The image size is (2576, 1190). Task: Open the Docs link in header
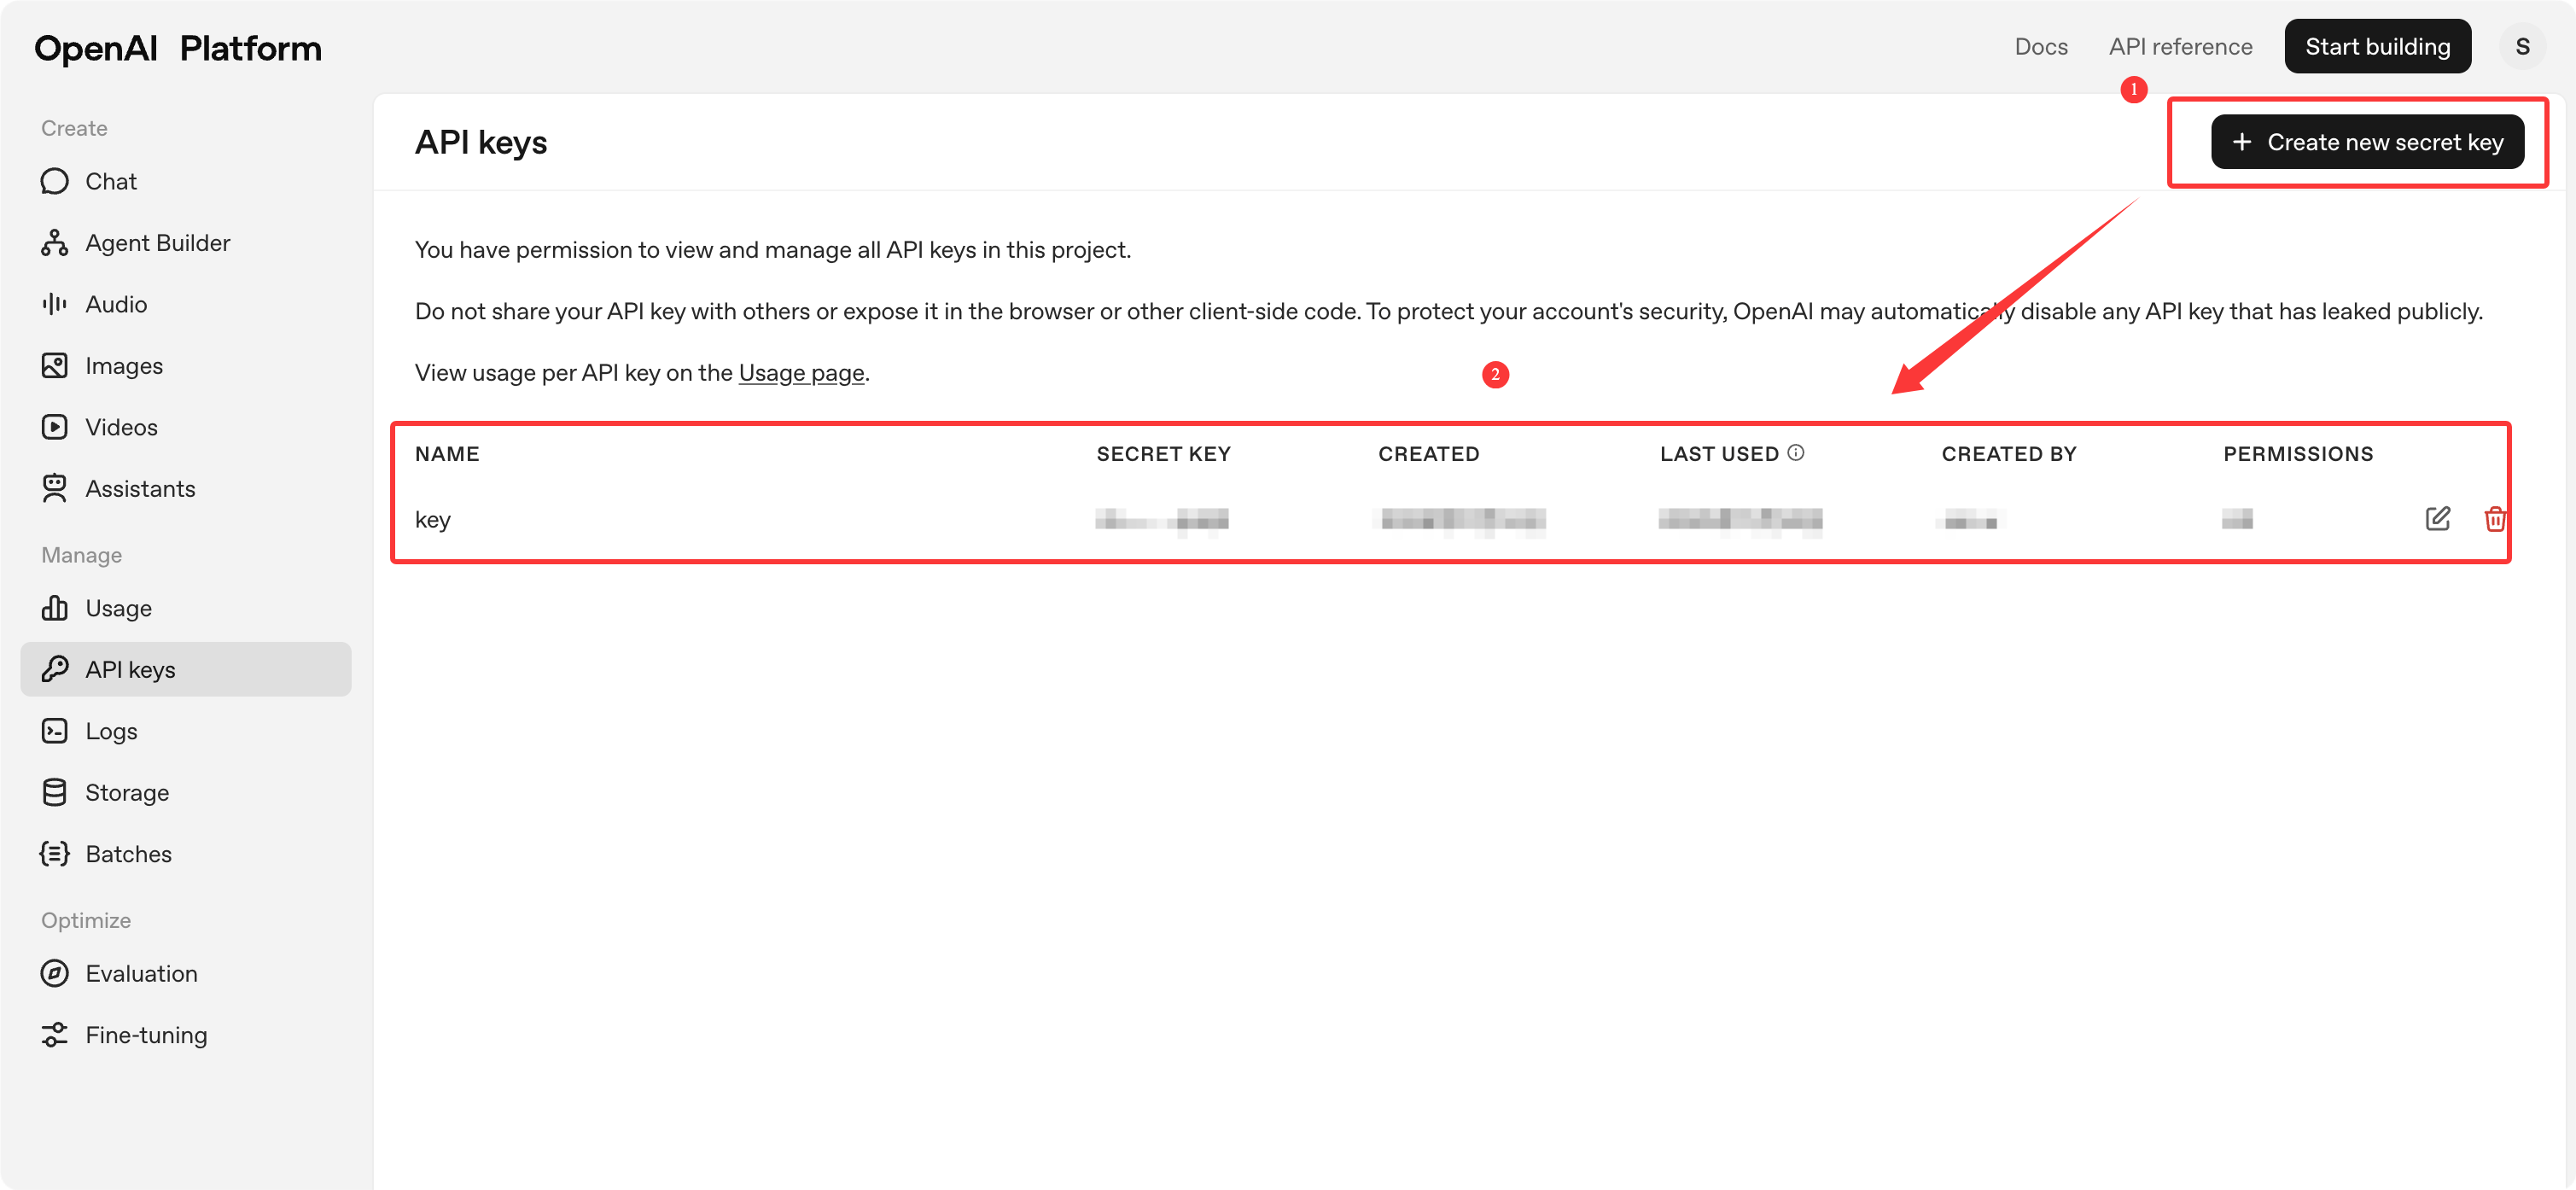[x=2040, y=46]
